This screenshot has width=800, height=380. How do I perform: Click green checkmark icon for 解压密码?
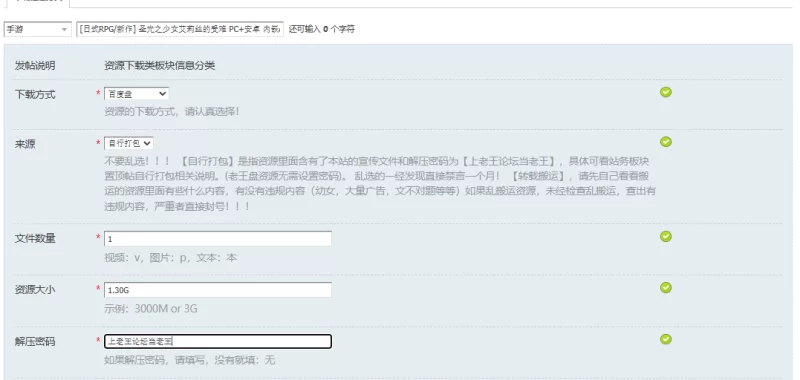(666, 340)
